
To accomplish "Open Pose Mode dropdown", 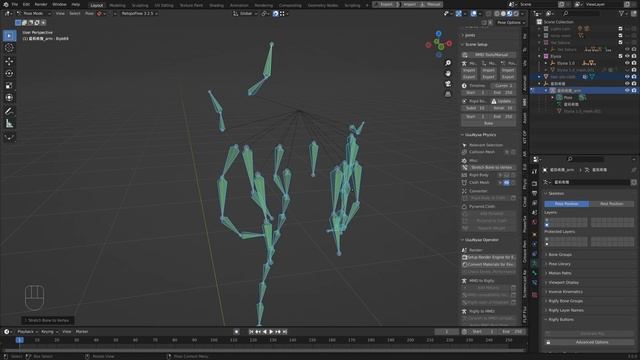I will (33, 13).
